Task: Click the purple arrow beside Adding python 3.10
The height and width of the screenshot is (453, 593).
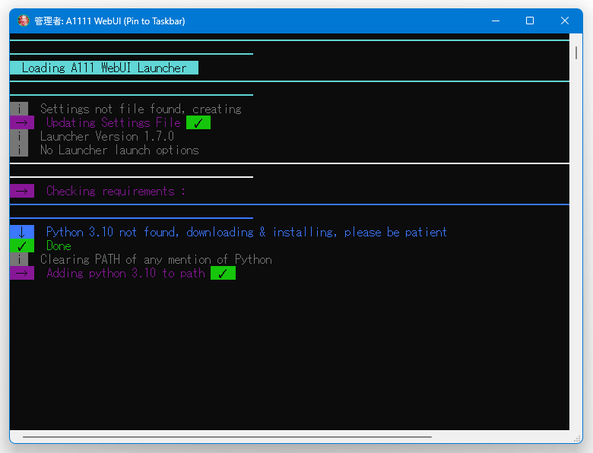Action: 22,273
